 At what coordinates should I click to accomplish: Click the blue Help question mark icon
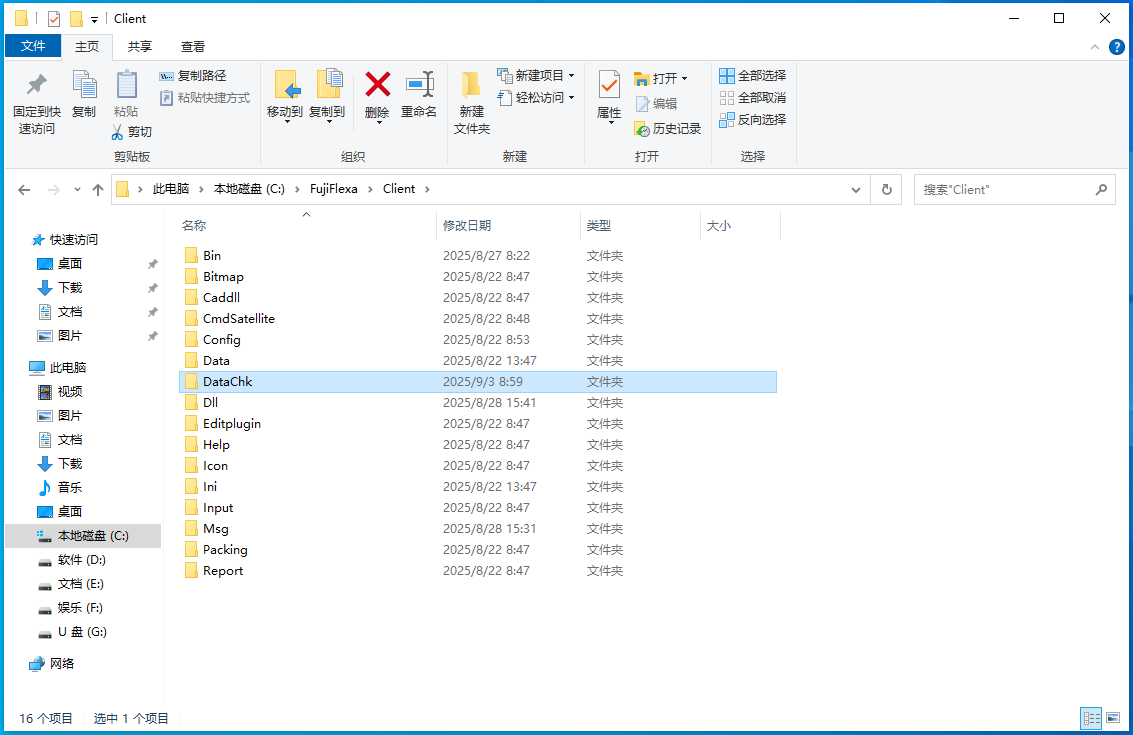pos(1117,47)
